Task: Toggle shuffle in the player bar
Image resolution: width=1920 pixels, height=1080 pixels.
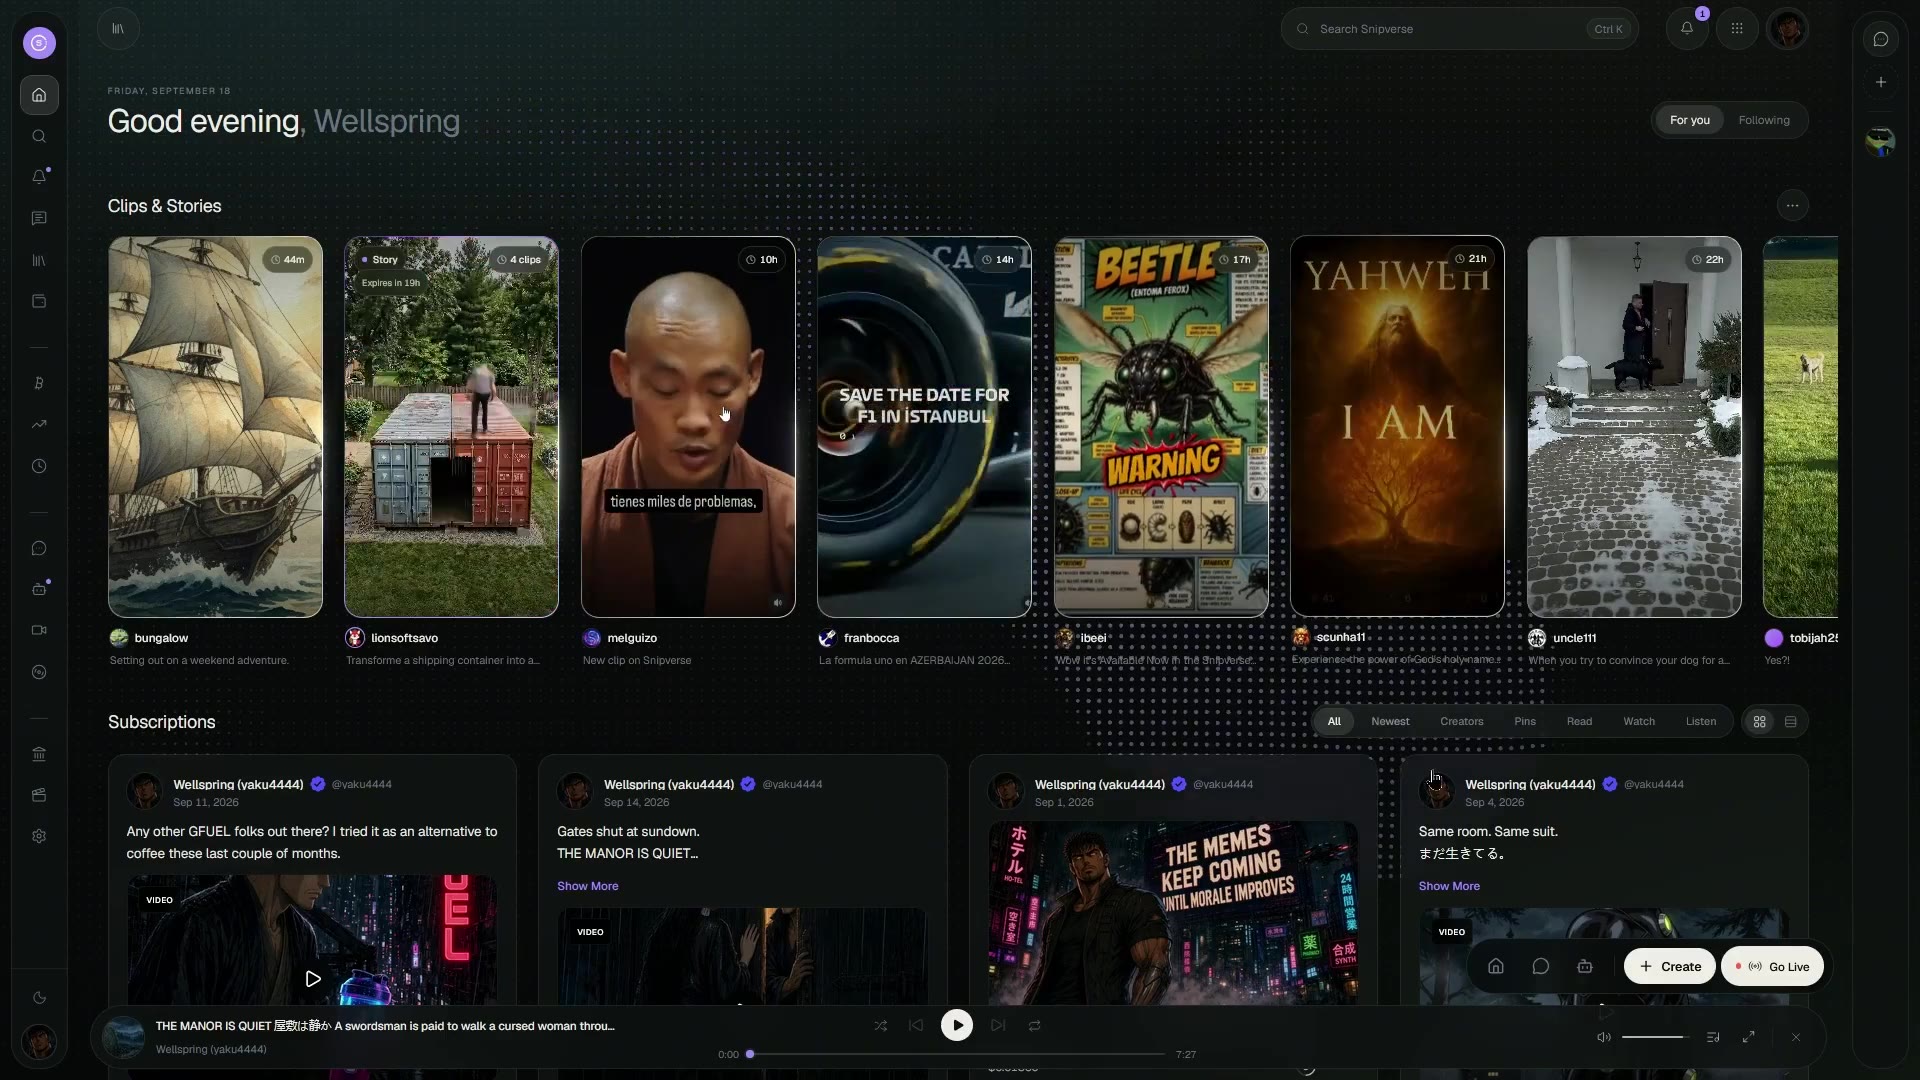Action: (880, 1025)
